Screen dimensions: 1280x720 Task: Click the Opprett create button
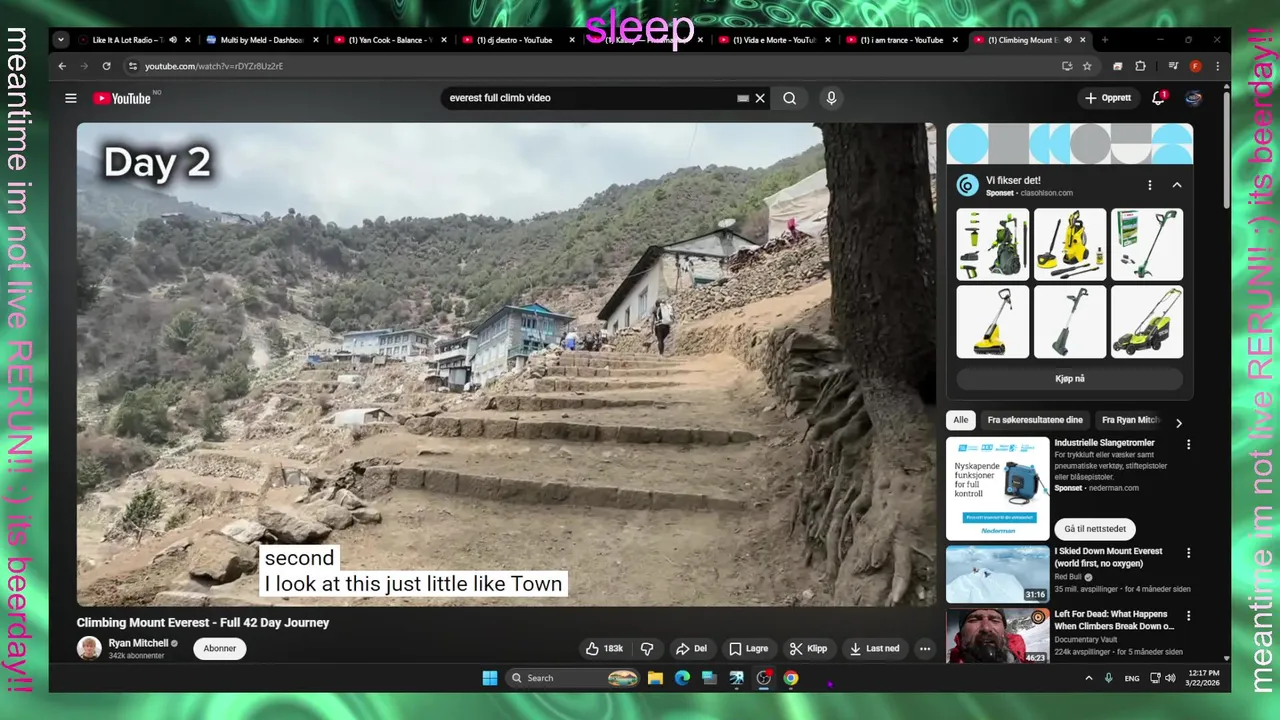(x=1108, y=98)
